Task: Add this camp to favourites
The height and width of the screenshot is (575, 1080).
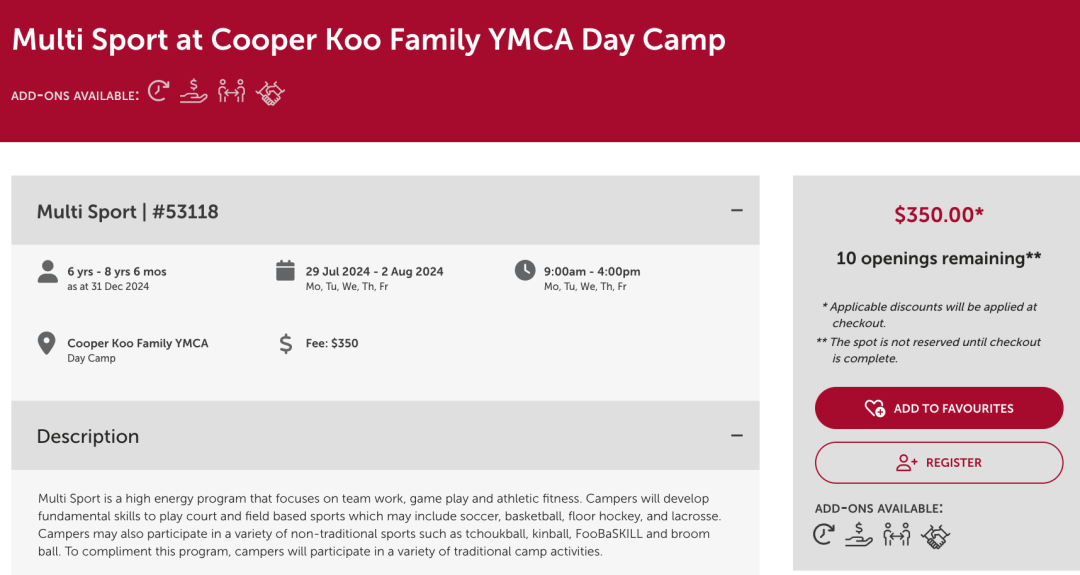Action: [938, 408]
